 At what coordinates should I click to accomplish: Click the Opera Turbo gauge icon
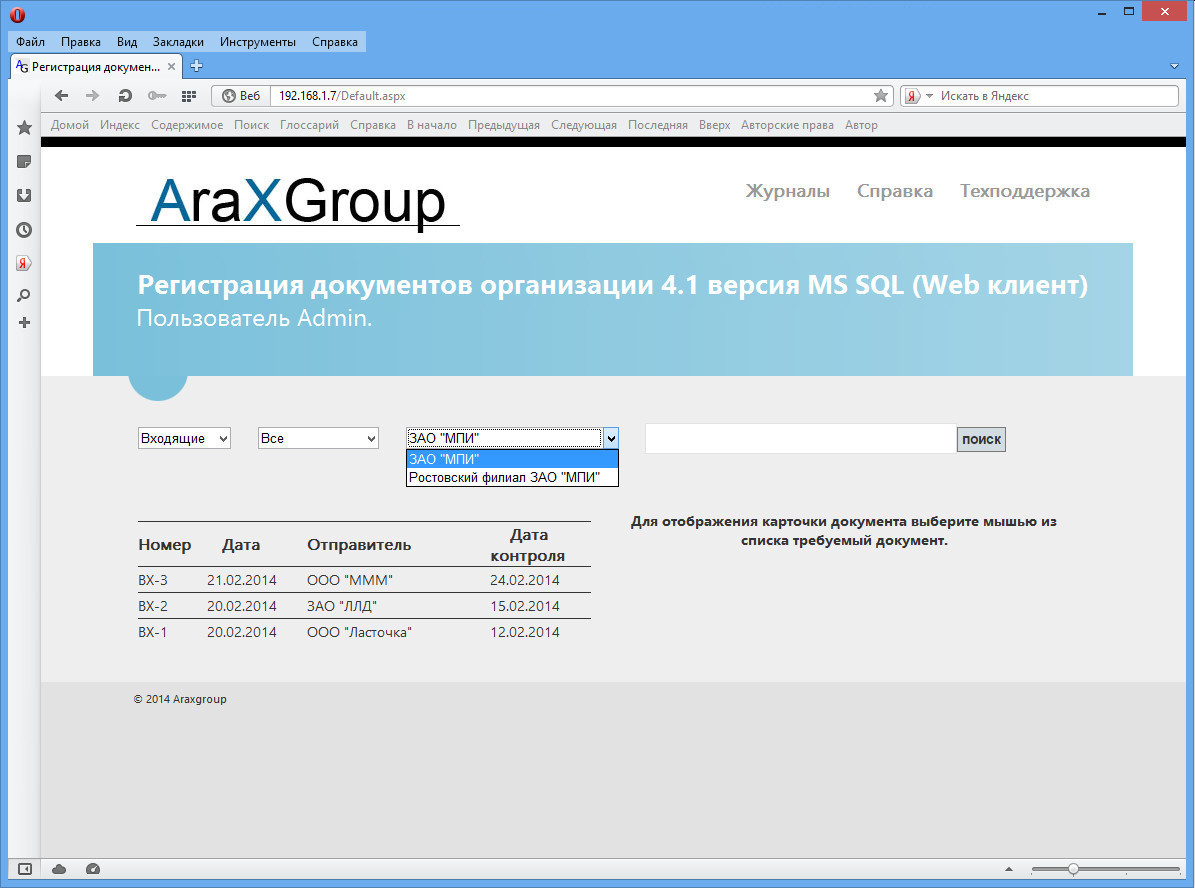pos(93,869)
